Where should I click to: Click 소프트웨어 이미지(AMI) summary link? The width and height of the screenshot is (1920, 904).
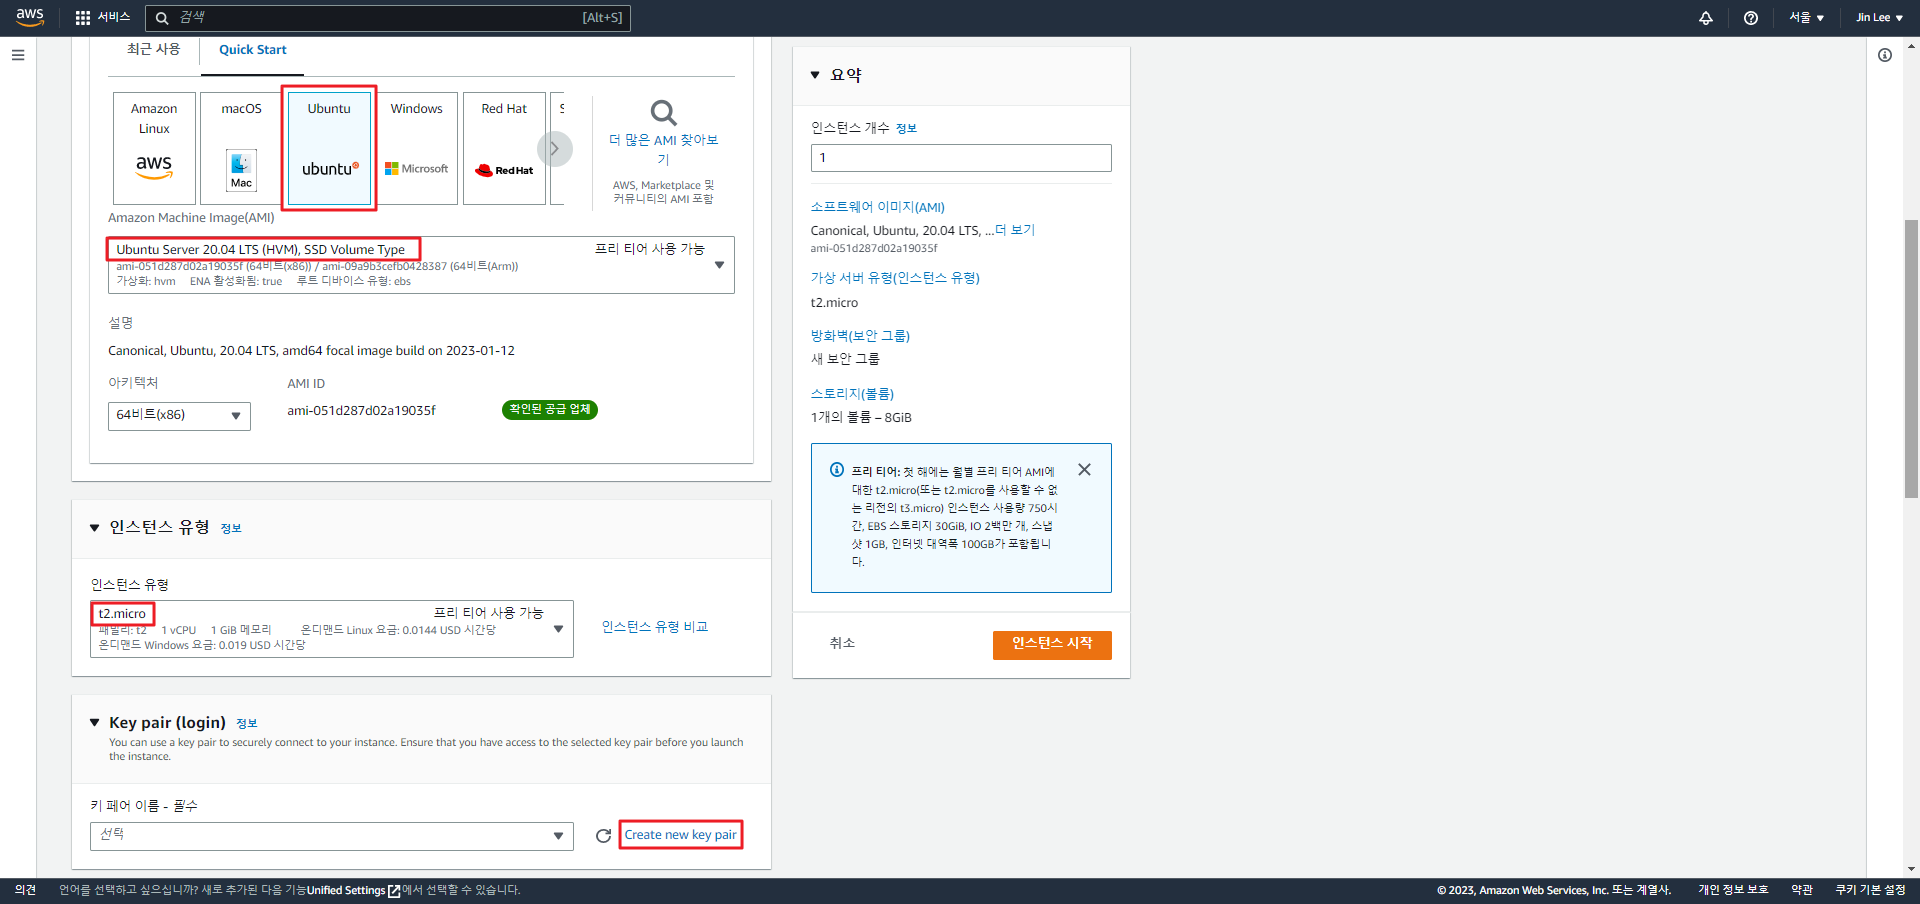coord(877,207)
